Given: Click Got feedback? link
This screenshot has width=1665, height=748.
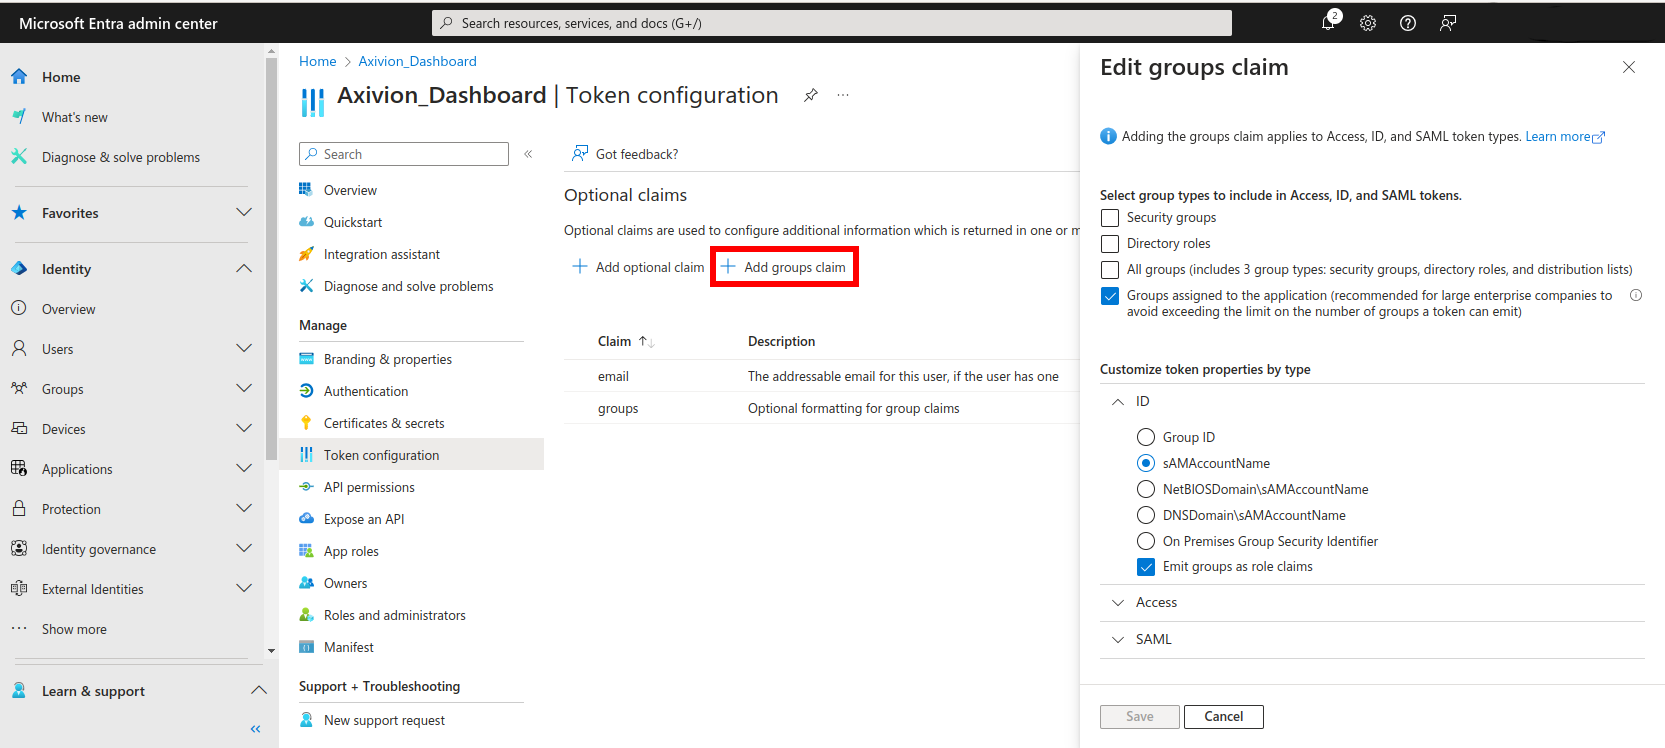Looking at the screenshot, I should click(625, 154).
